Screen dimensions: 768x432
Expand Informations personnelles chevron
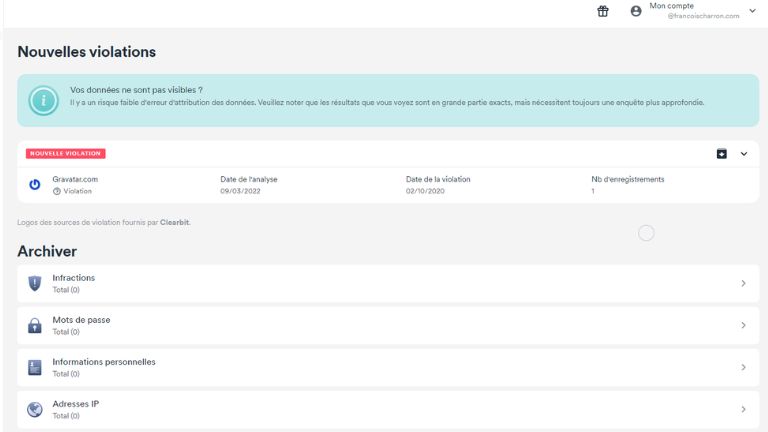click(743, 368)
